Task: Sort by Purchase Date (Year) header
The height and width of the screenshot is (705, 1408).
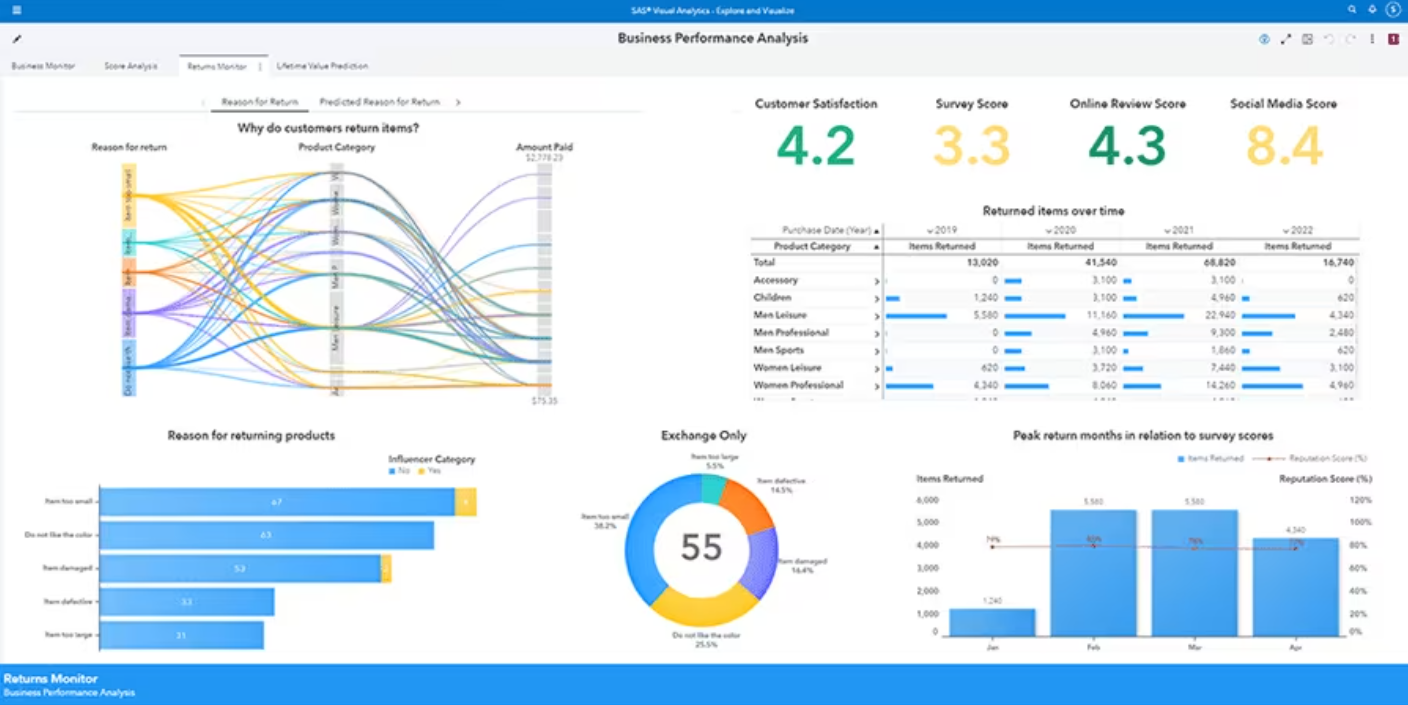Action: click(x=827, y=230)
